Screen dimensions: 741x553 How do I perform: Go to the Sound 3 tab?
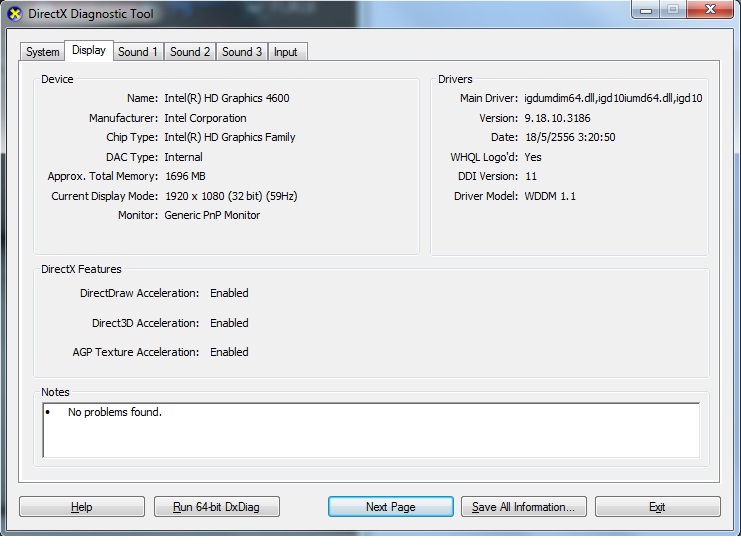241,52
